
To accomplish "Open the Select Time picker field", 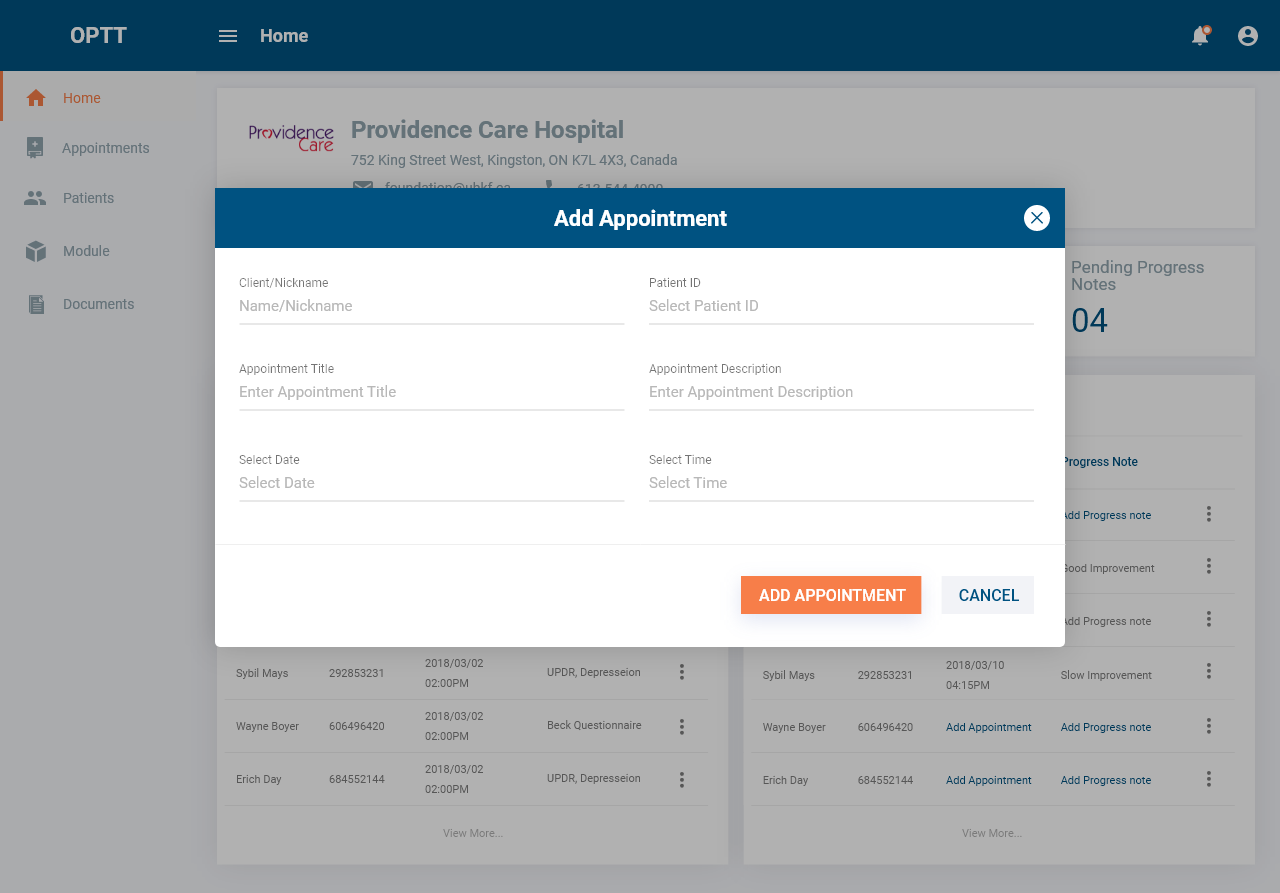I will (840, 483).
